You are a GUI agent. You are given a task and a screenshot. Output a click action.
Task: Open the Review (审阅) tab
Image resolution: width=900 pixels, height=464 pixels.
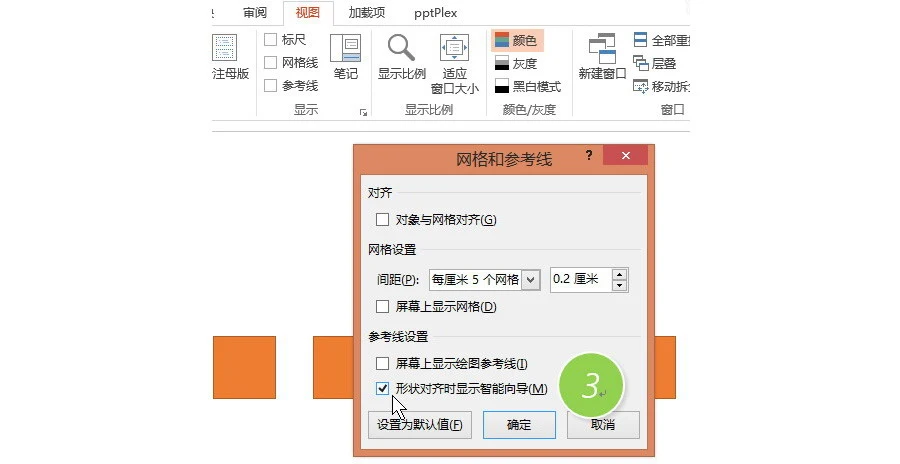pos(255,13)
